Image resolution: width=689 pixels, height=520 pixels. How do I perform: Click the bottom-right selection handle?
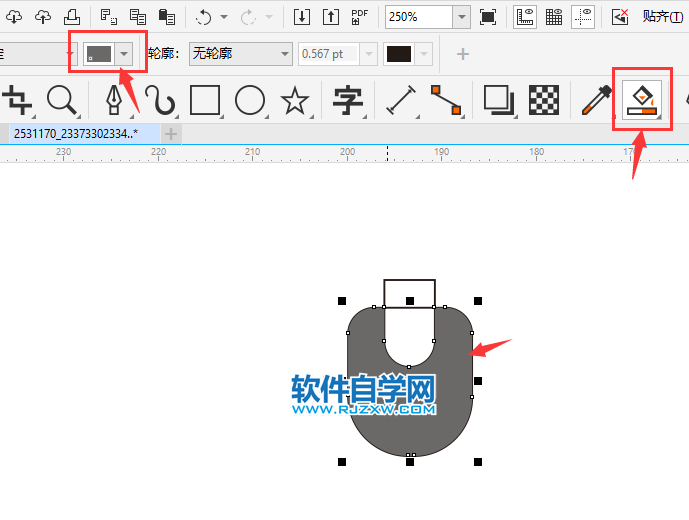point(478,462)
